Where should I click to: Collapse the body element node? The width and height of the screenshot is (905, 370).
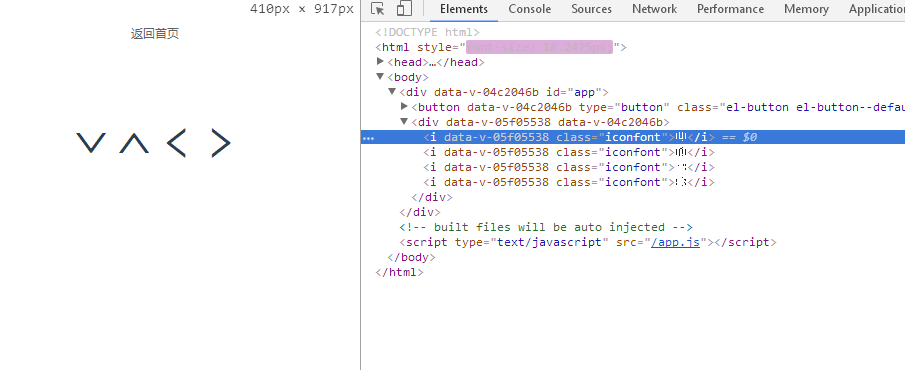point(380,76)
